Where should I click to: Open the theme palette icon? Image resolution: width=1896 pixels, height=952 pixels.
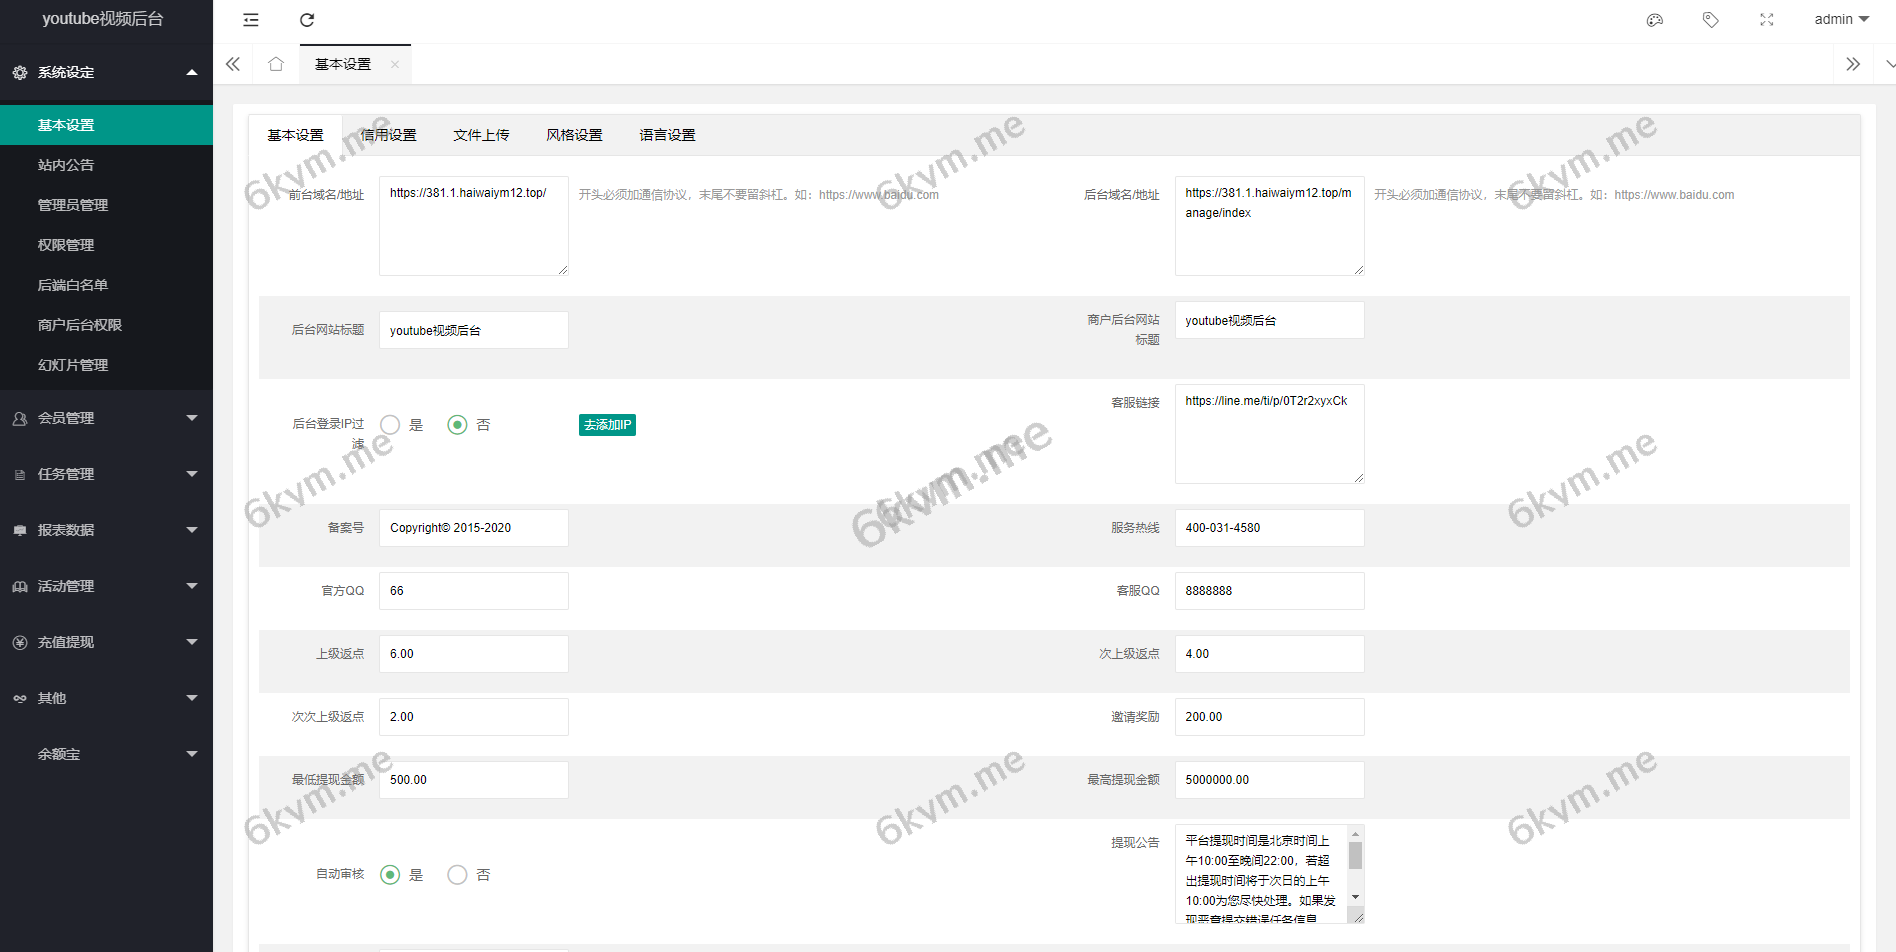tap(1655, 20)
